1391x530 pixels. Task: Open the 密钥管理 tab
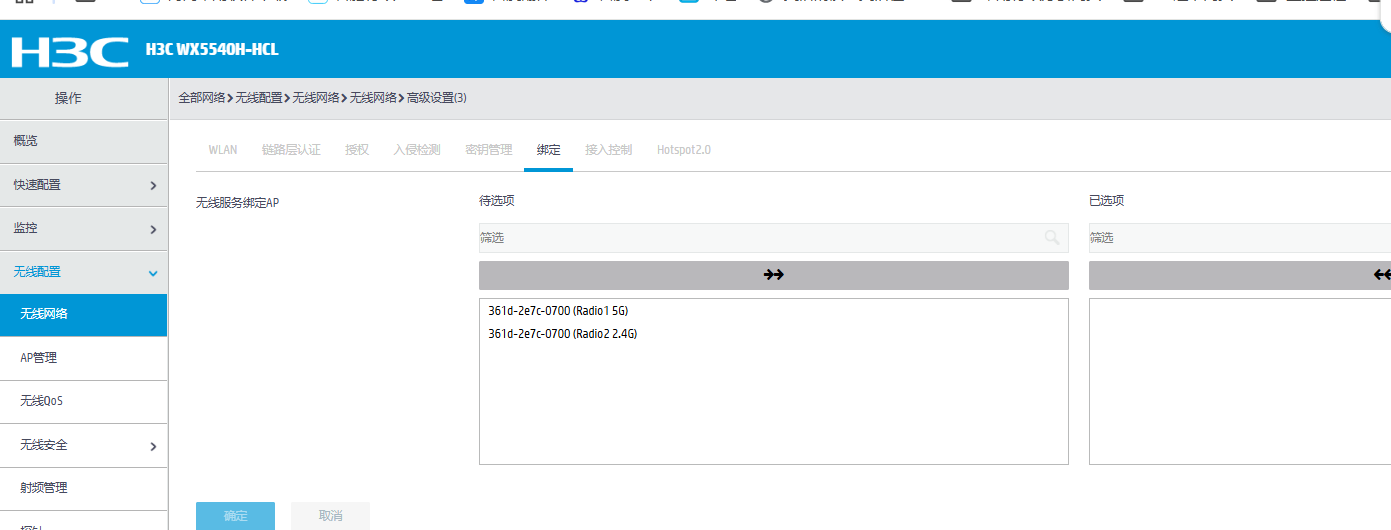pyautogui.click(x=488, y=150)
